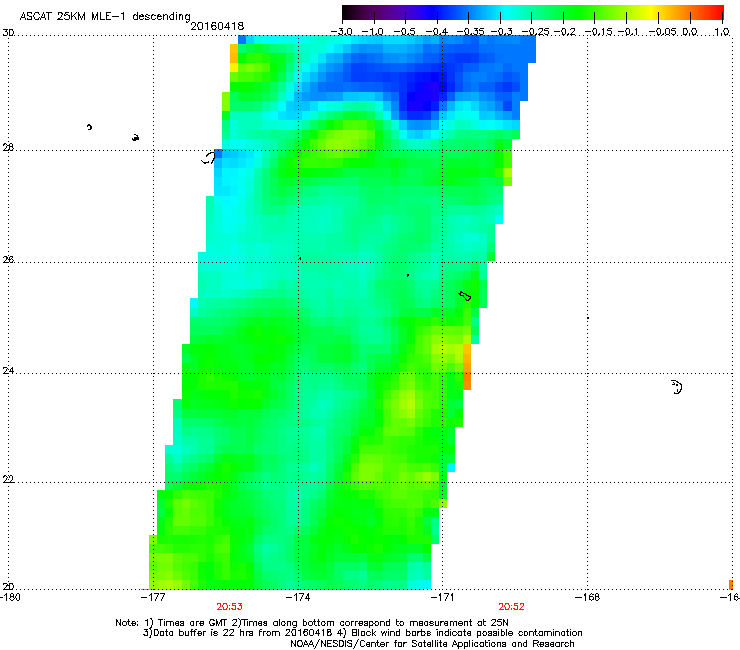Click the red time stamp 20:53
The image size is (740, 650).
click(229, 607)
